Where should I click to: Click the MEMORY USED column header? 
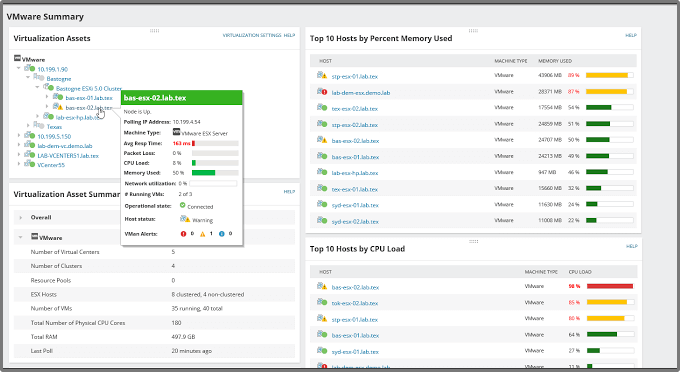tap(555, 61)
